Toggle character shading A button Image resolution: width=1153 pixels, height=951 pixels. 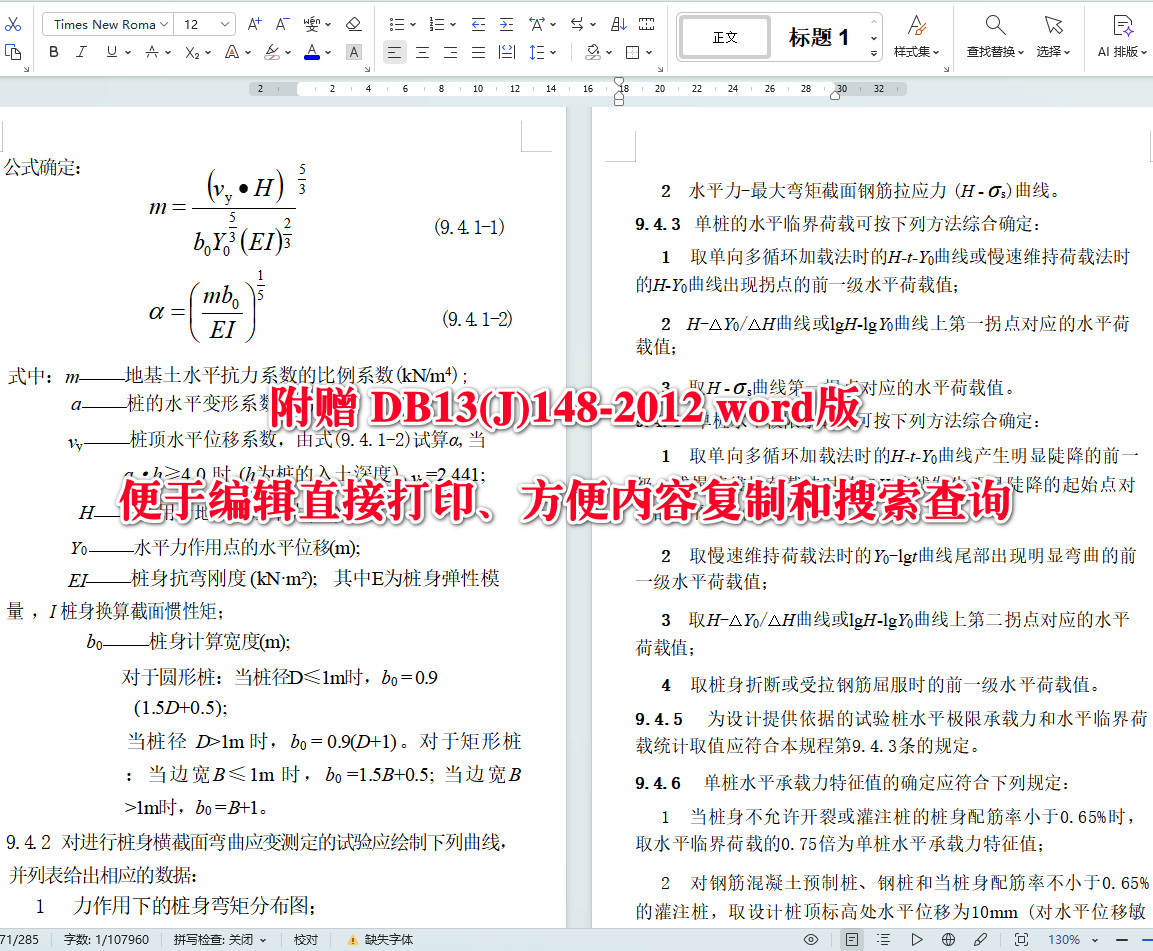(354, 52)
